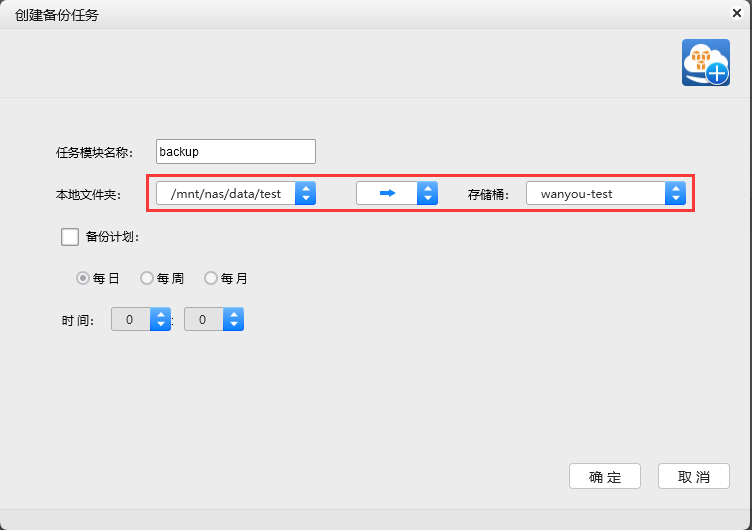Click the cloud backup icon with plus sign
The image size is (752, 530).
705,63
